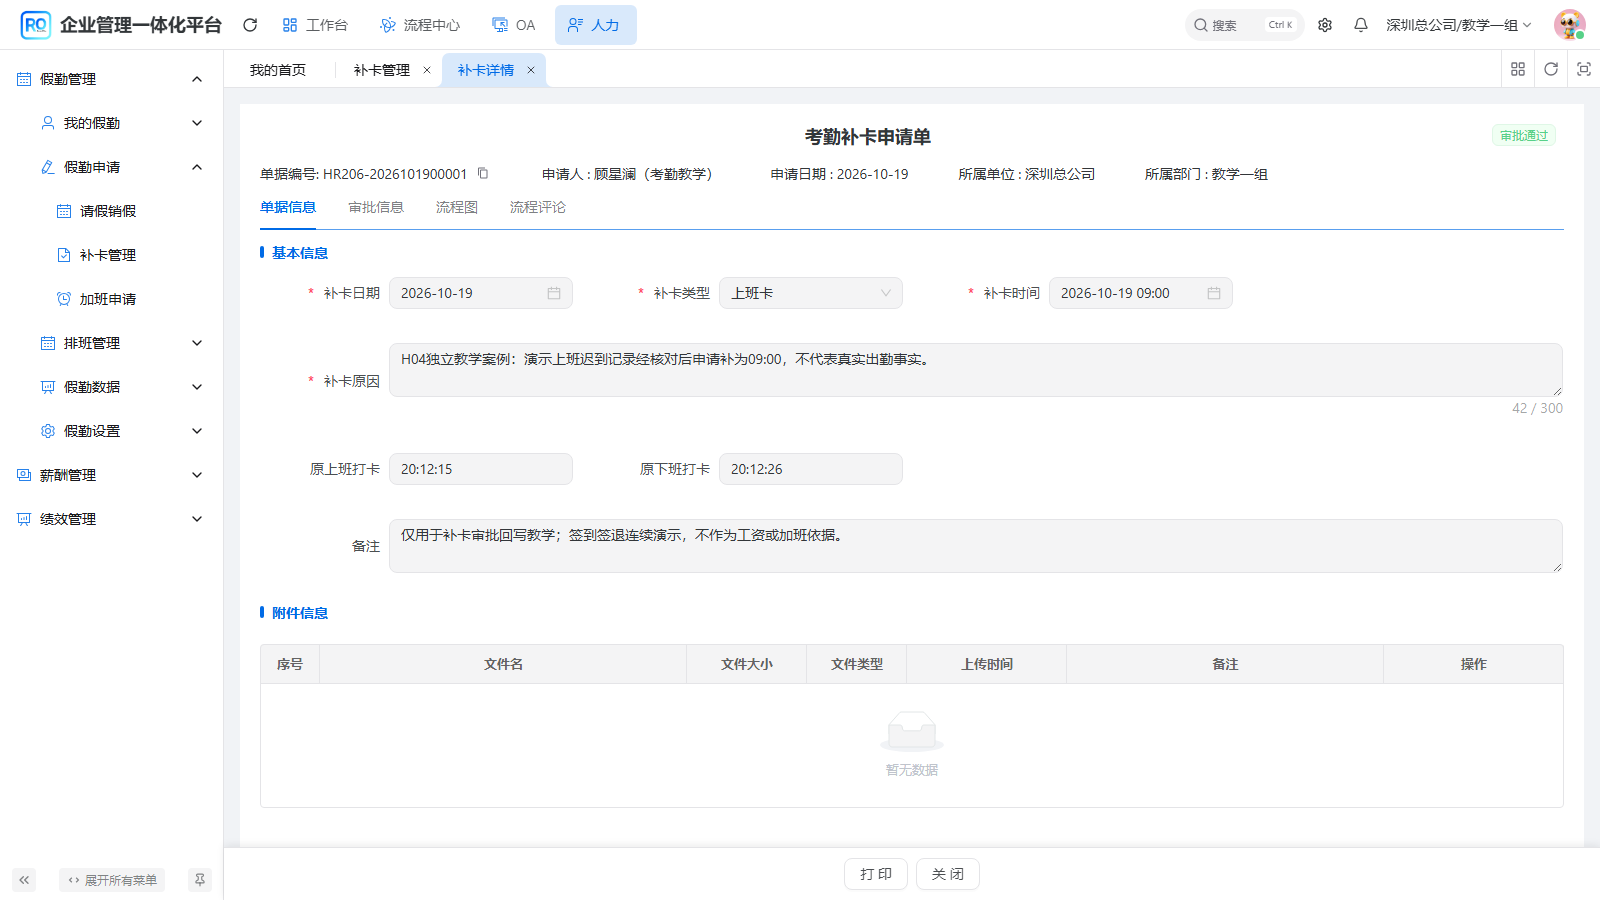
Task: Select the 单据信息 tab
Action: [x=288, y=207]
